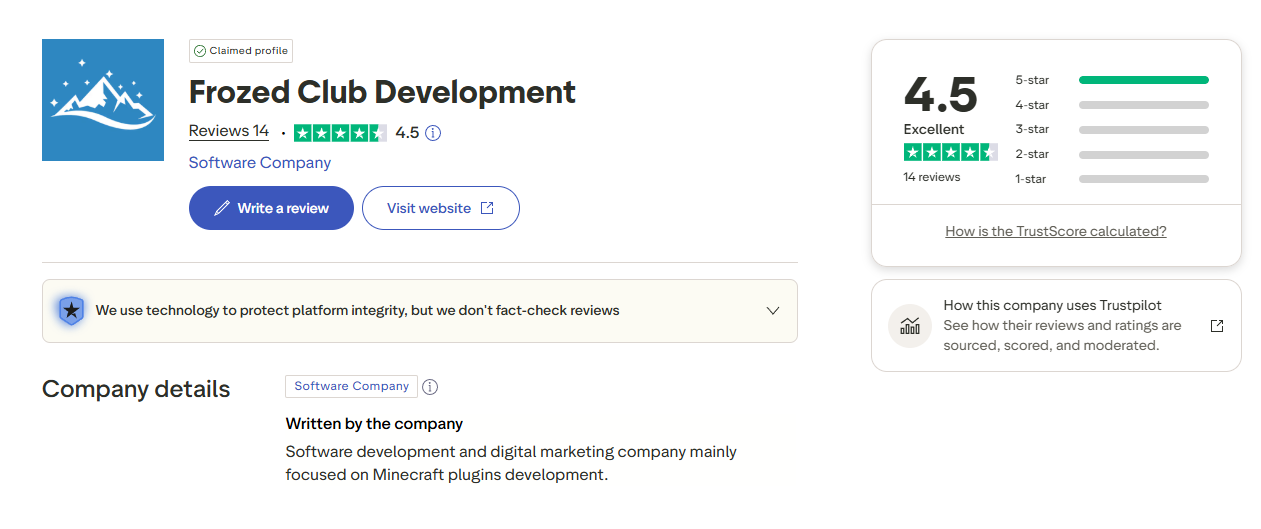The width and height of the screenshot is (1261, 529).
Task: Expand the platform integrity notice chevron
Action: (x=772, y=311)
